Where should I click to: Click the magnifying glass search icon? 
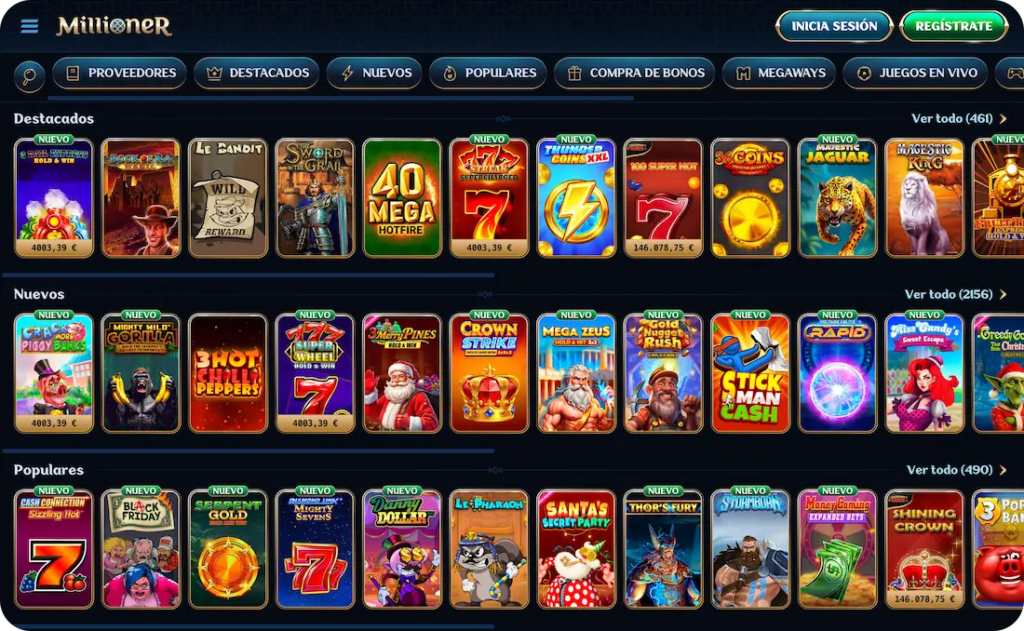tap(29, 76)
